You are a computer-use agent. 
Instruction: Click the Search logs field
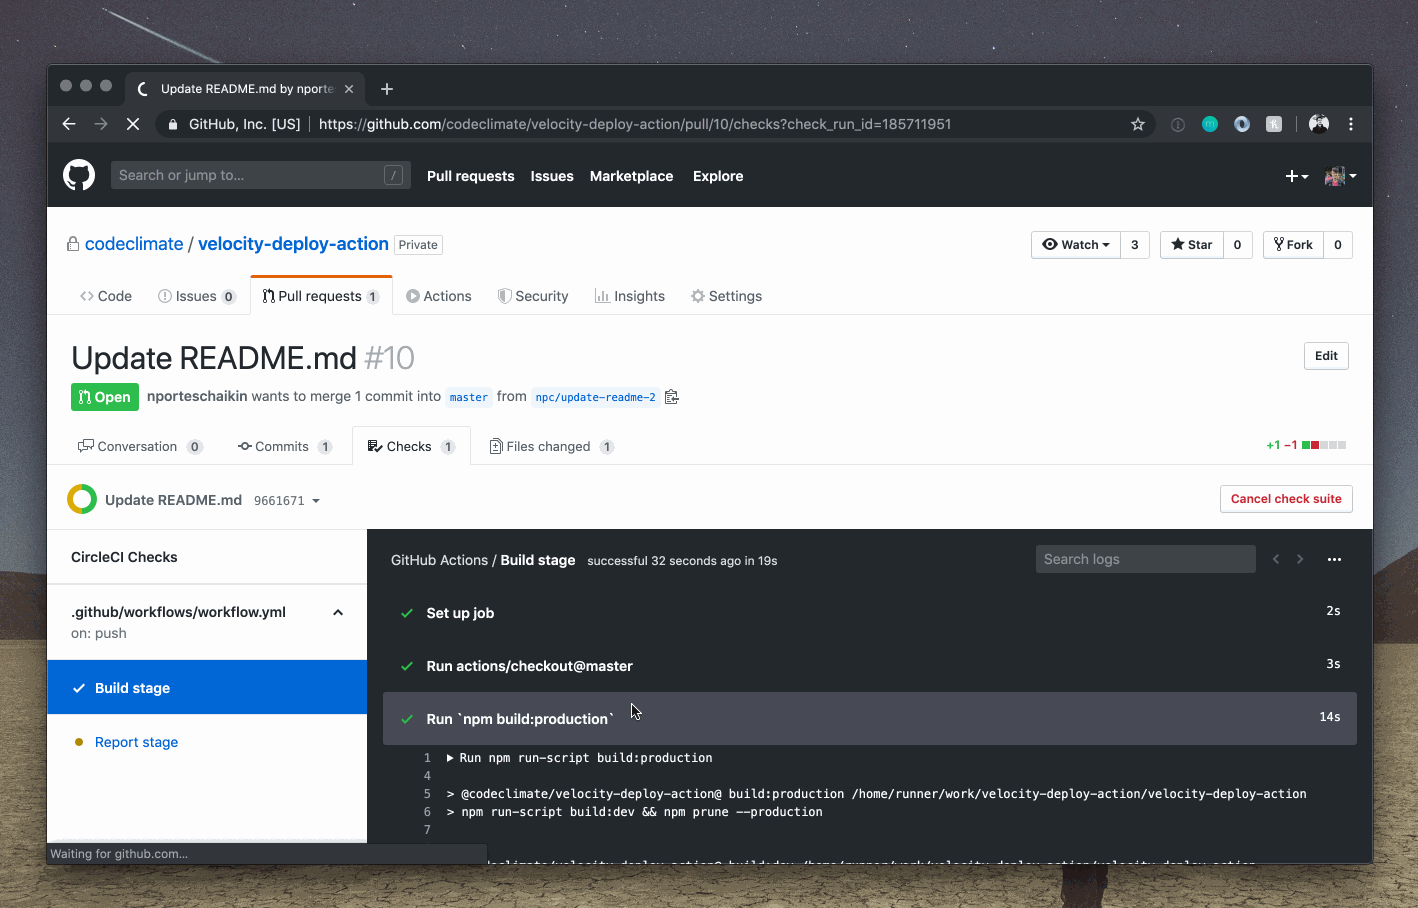pyautogui.click(x=1145, y=559)
